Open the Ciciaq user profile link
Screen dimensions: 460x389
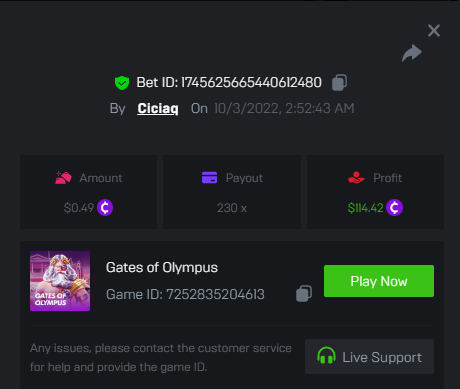click(x=158, y=108)
